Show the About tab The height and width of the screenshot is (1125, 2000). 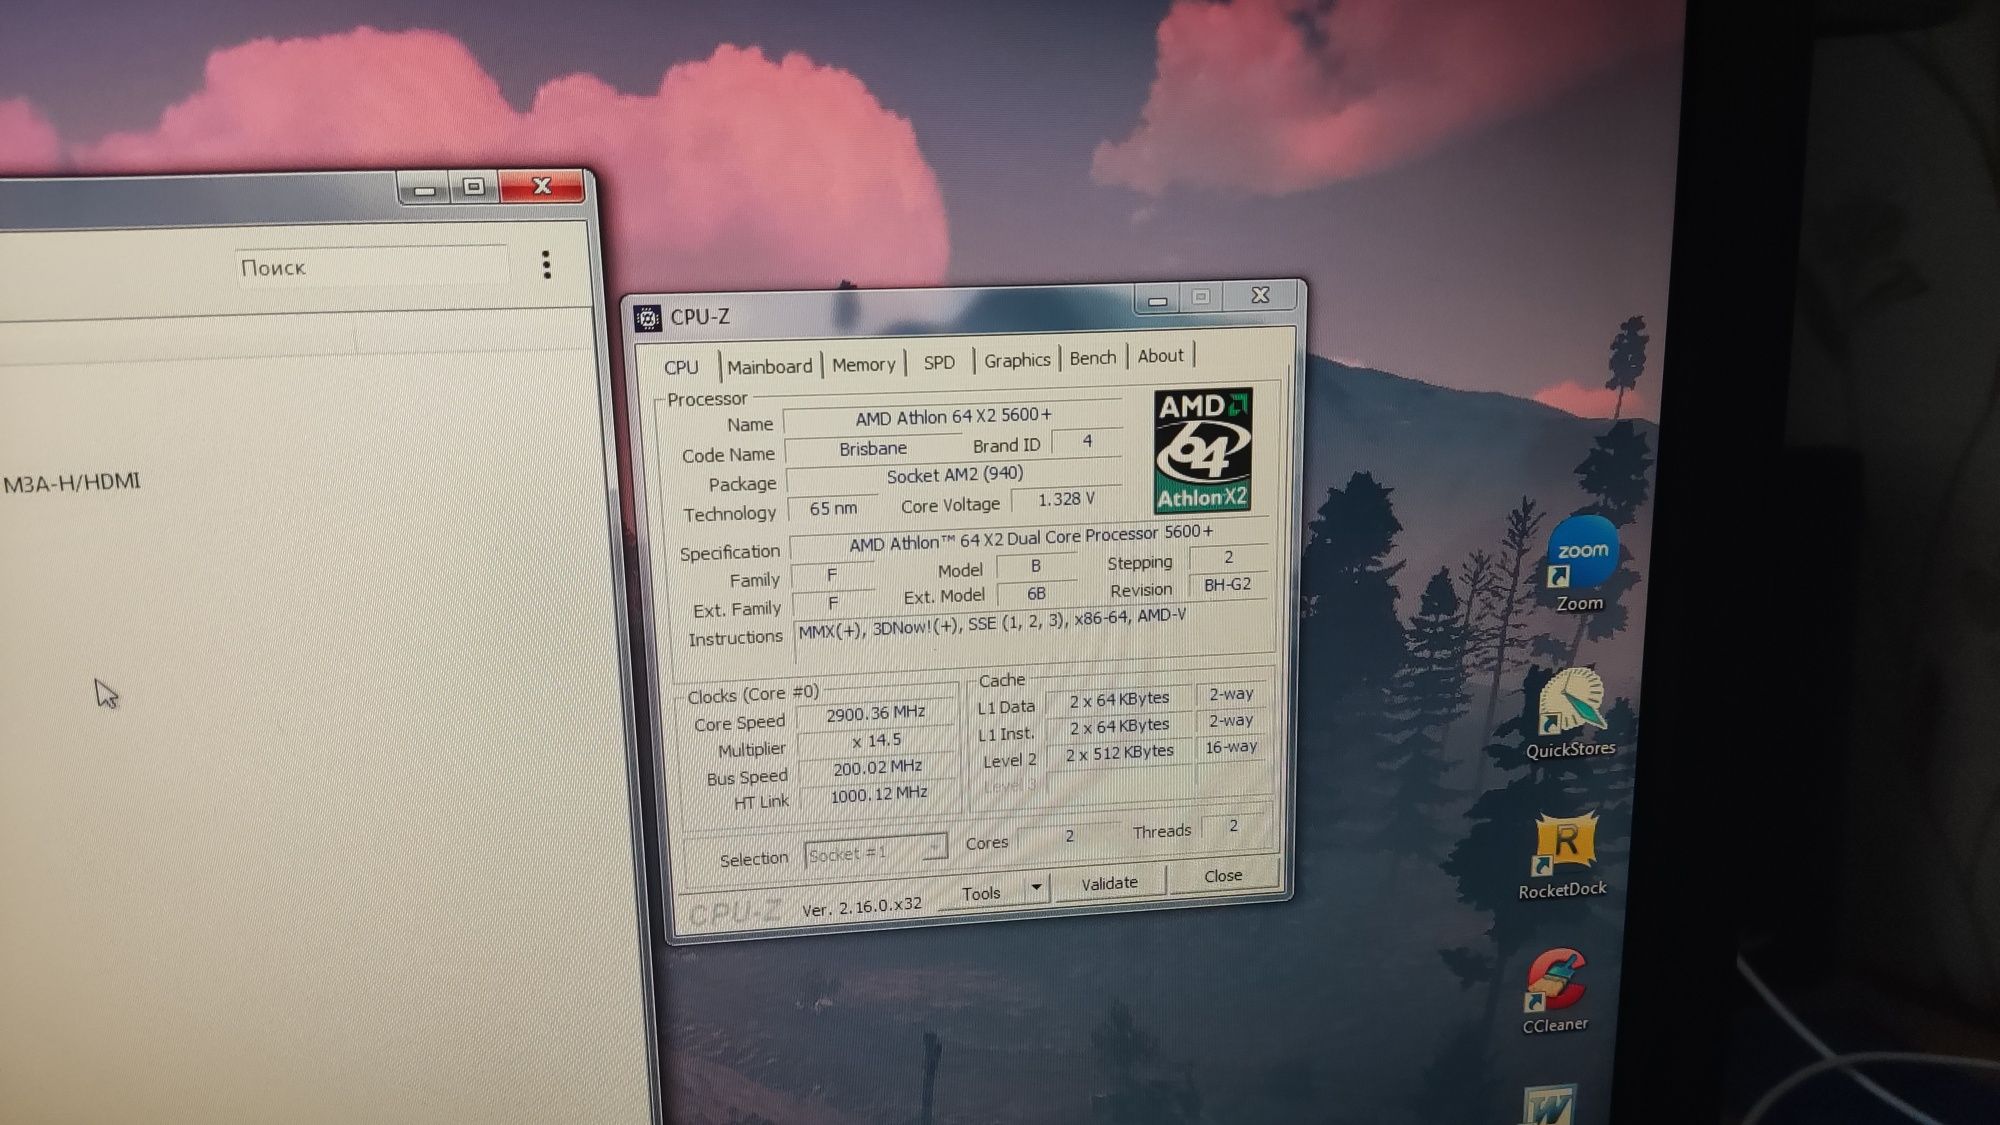pyautogui.click(x=1160, y=356)
